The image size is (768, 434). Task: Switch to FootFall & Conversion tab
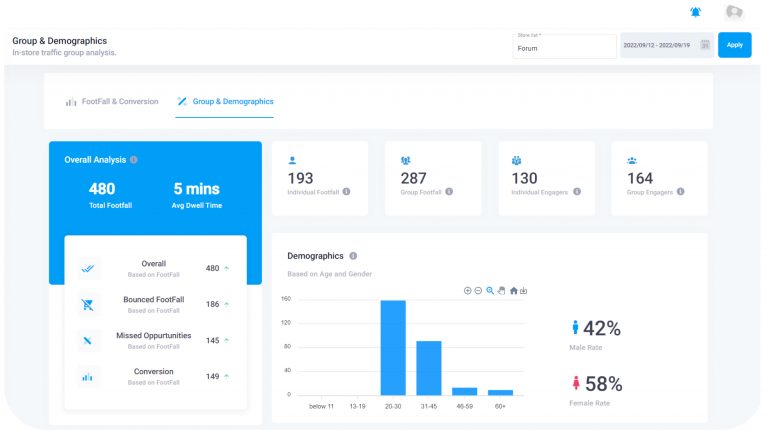tap(112, 101)
